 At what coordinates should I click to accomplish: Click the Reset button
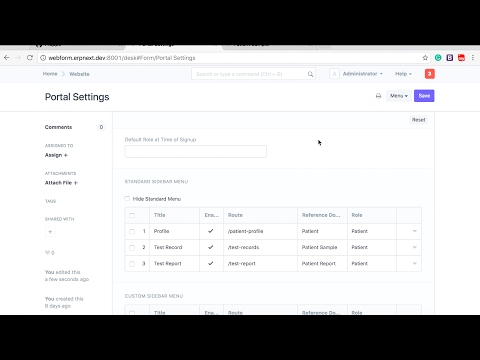(x=418, y=120)
